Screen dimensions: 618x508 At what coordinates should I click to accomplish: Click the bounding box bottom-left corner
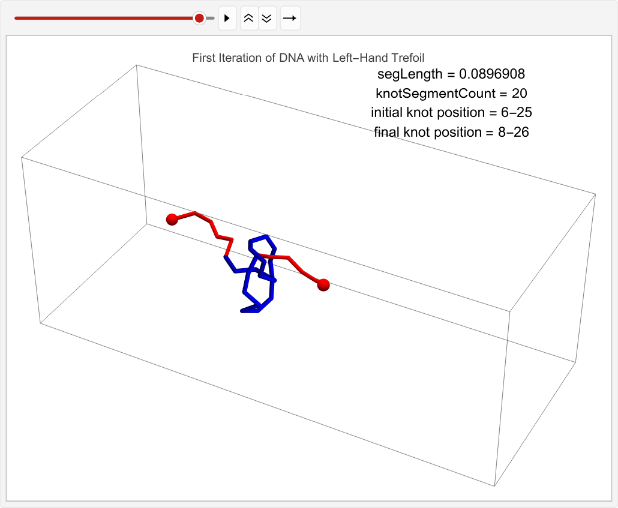coord(40,323)
